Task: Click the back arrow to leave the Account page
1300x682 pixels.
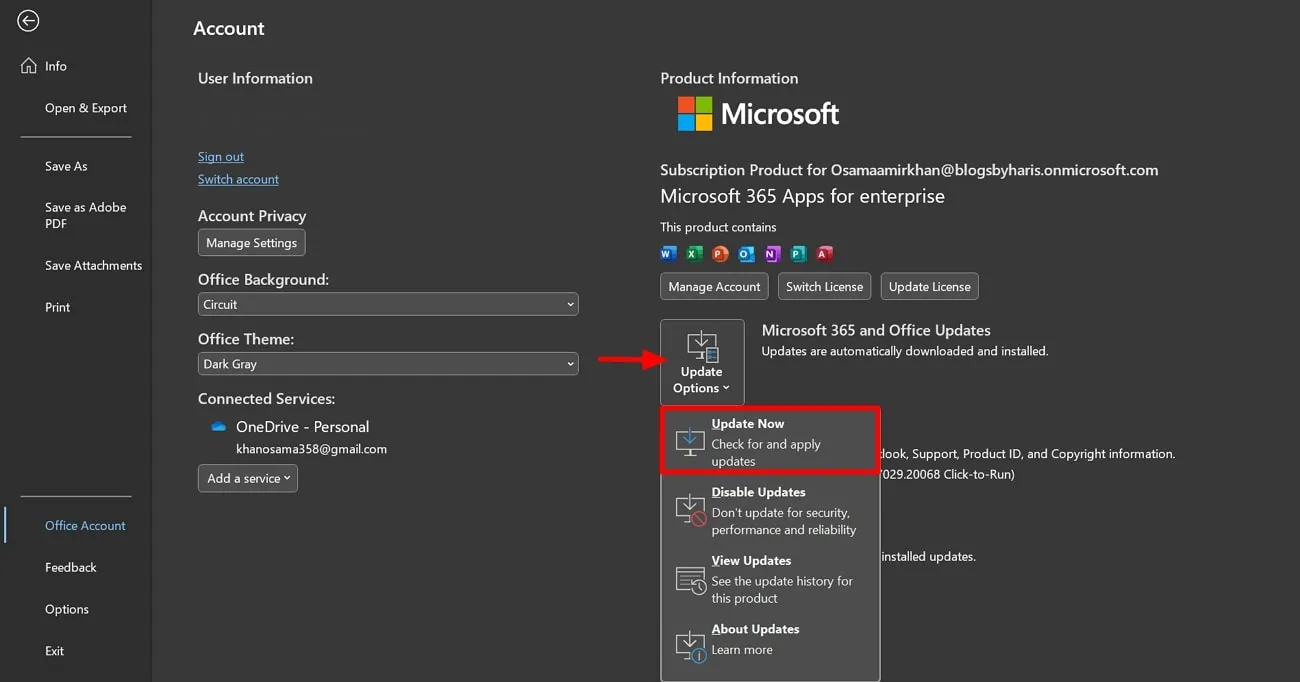Action: [28, 20]
